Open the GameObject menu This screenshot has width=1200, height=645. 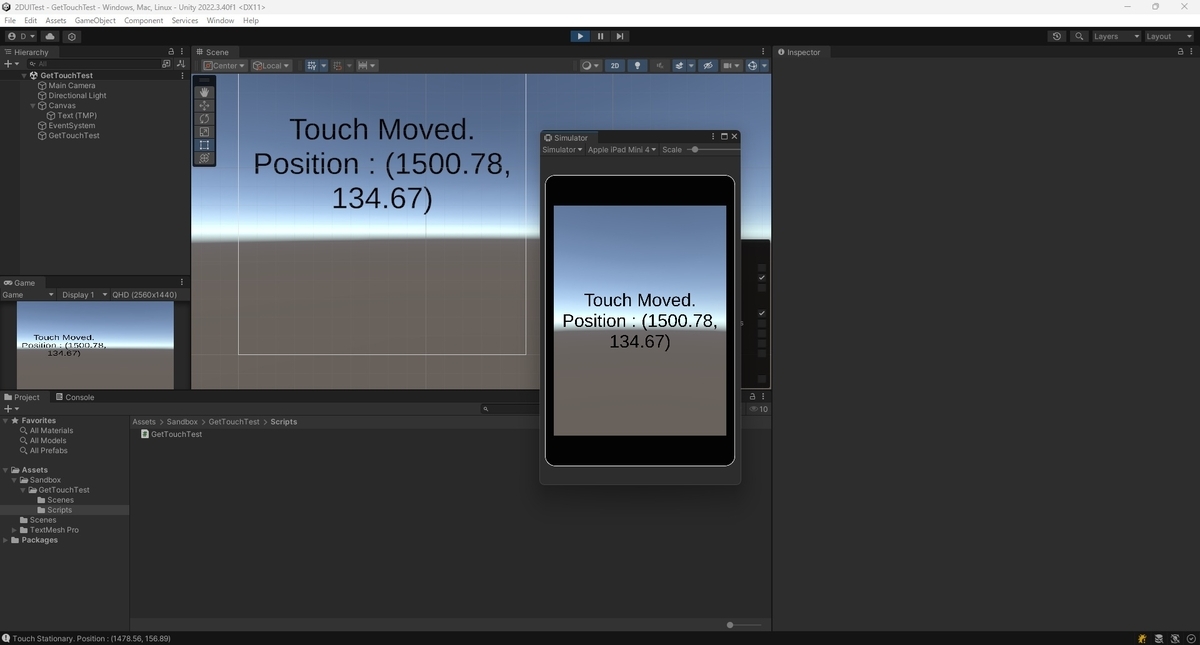95,19
